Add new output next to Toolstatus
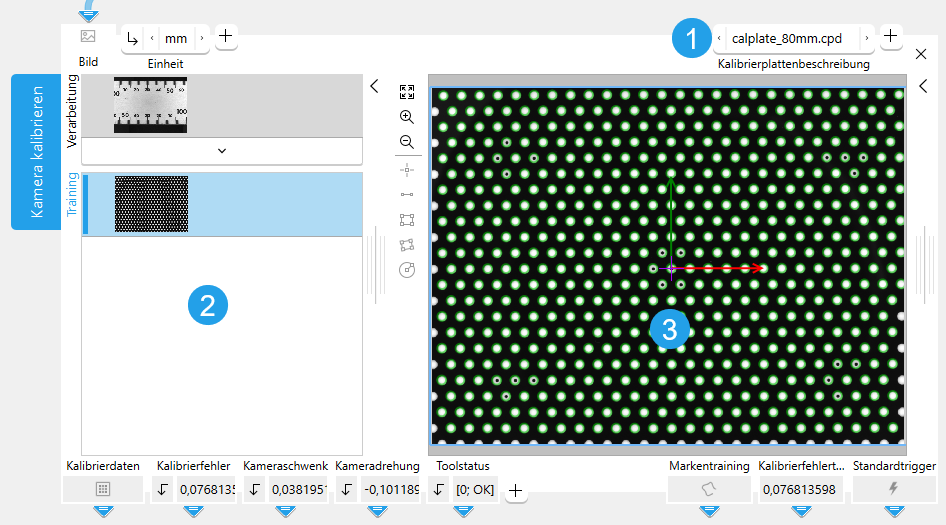The height and width of the screenshot is (525, 946). 515,490
